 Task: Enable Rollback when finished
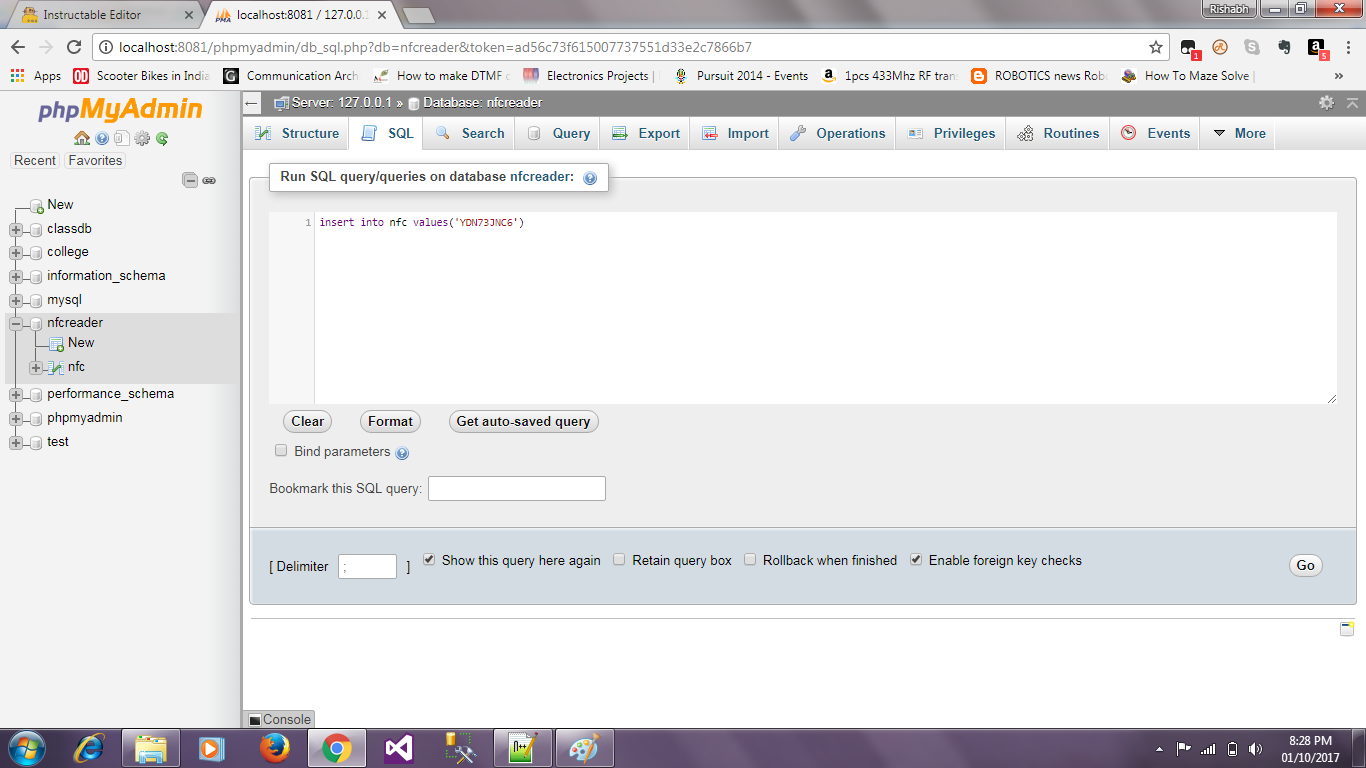(x=750, y=560)
